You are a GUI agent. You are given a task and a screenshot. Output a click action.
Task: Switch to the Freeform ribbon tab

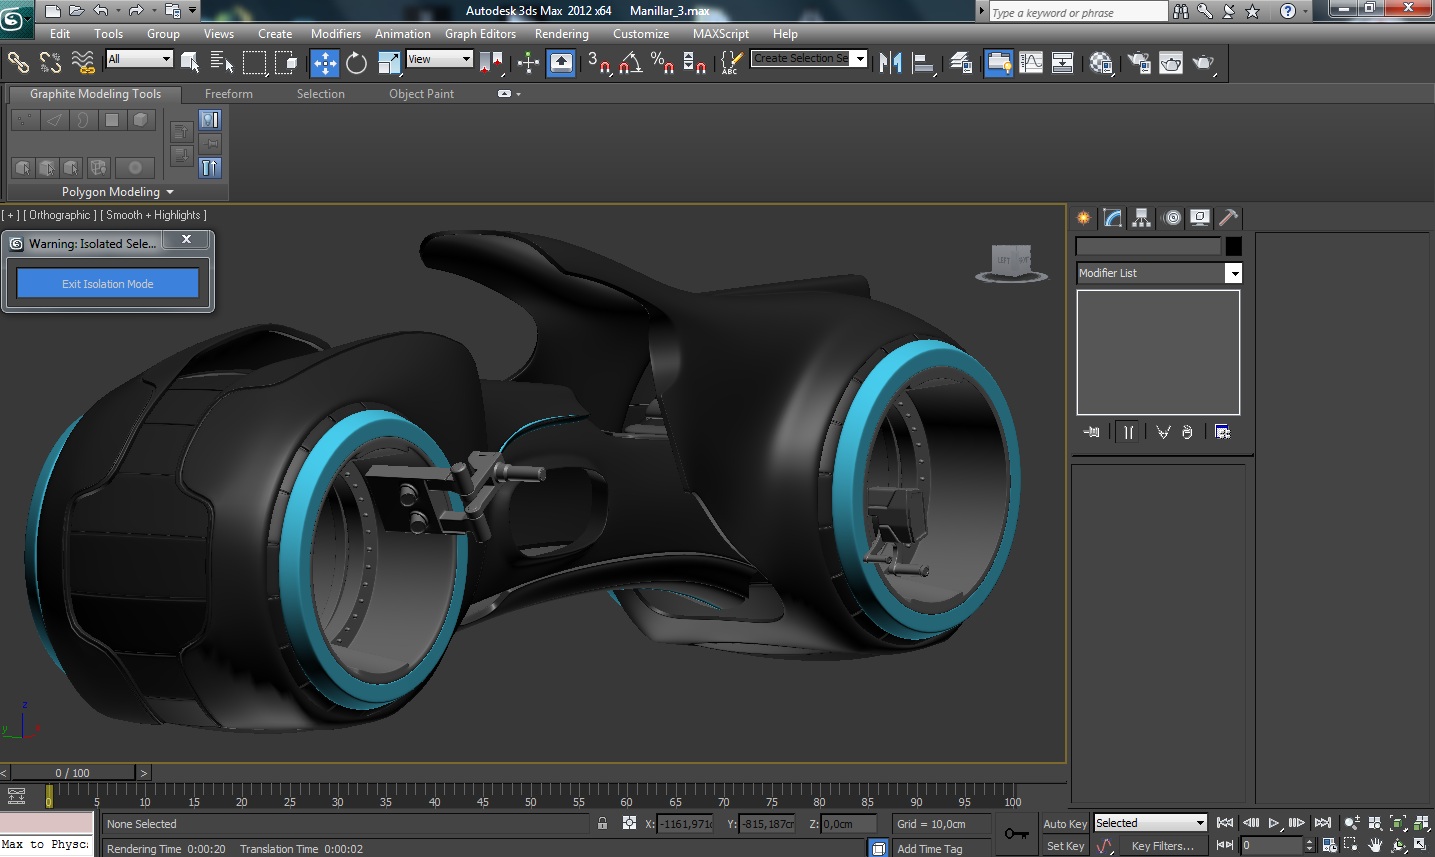228,94
